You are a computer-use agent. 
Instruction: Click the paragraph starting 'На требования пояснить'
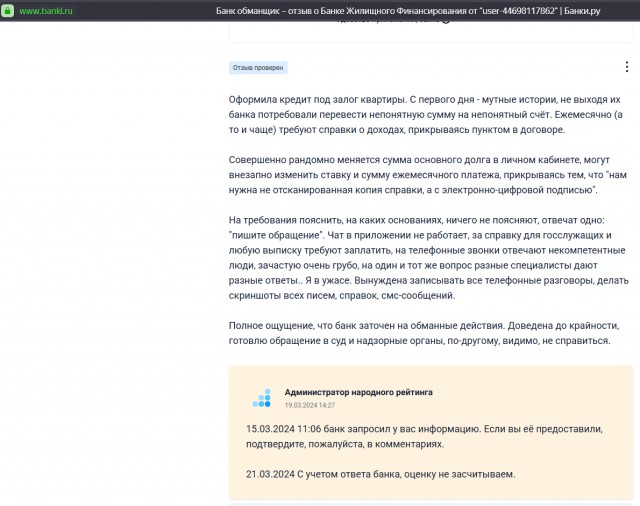[429, 257]
